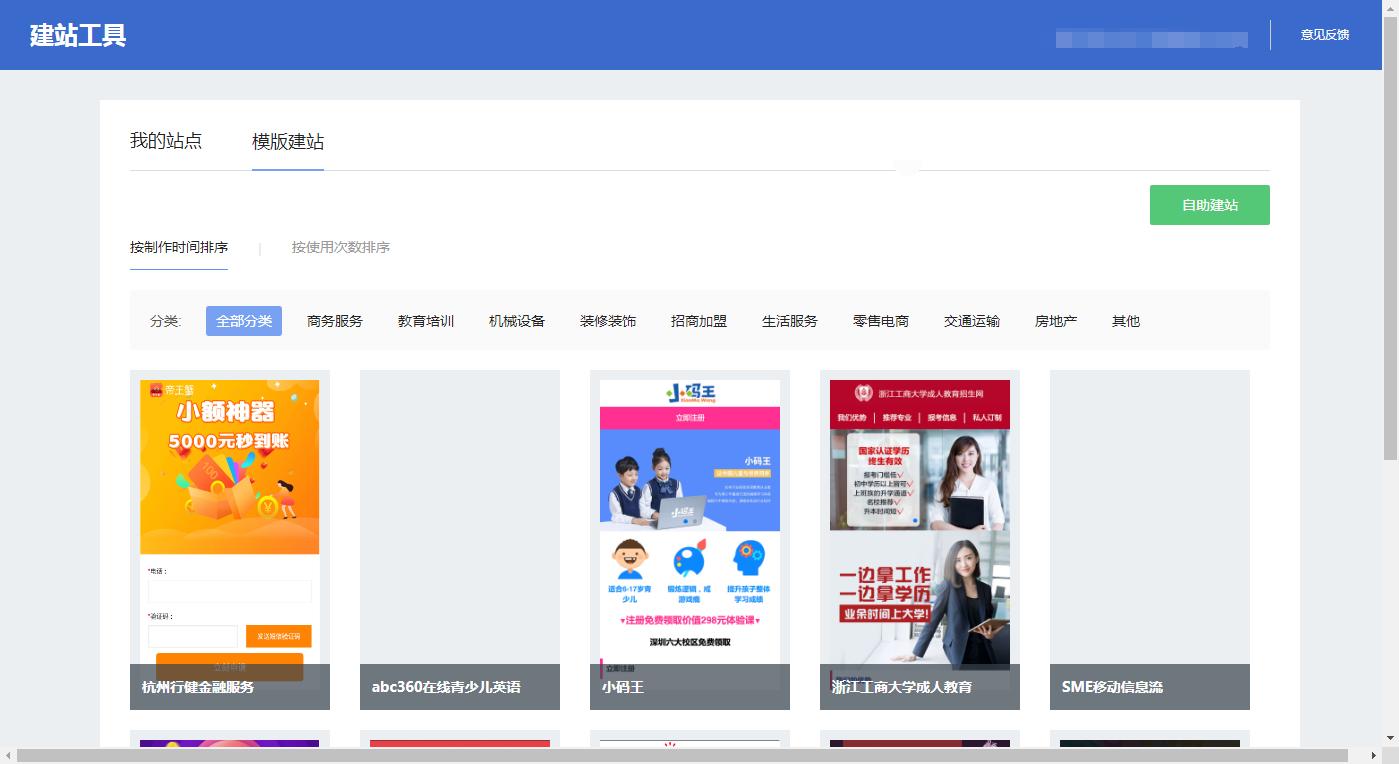The width and height of the screenshot is (1399, 764).
Task: Open the 意见反馈 link
Action: 1324,34
